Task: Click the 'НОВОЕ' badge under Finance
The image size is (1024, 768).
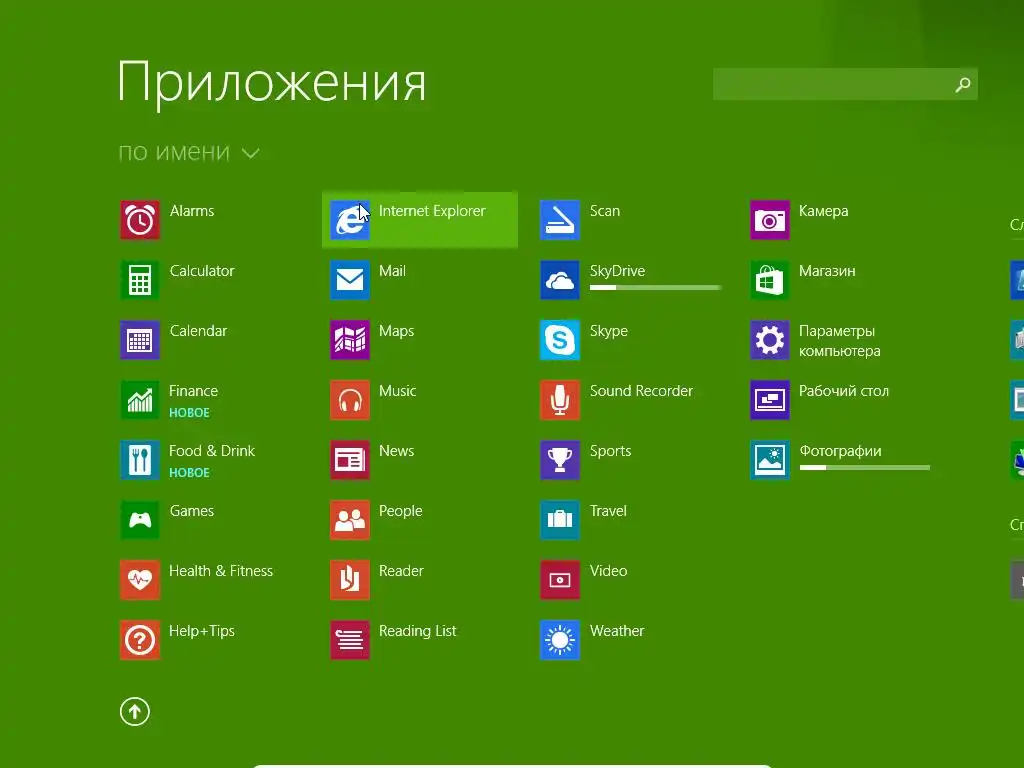Action: [x=189, y=413]
